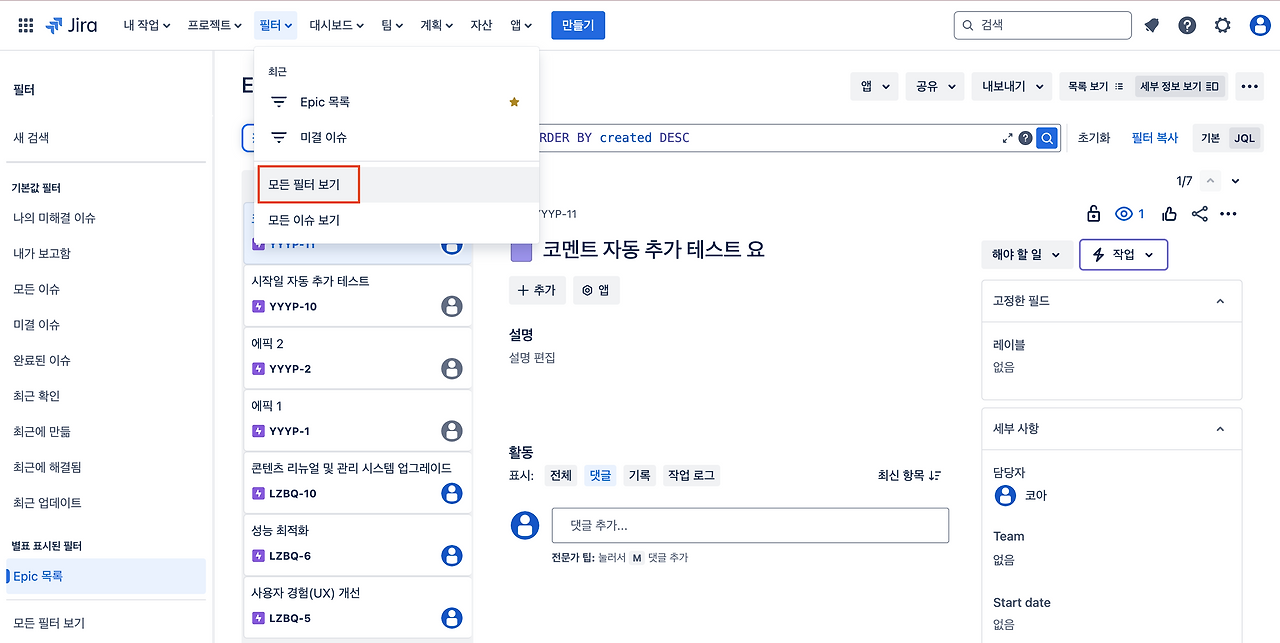This screenshot has height=643, width=1280.
Task: Open the Jira app switcher grid icon
Action: tap(25, 25)
